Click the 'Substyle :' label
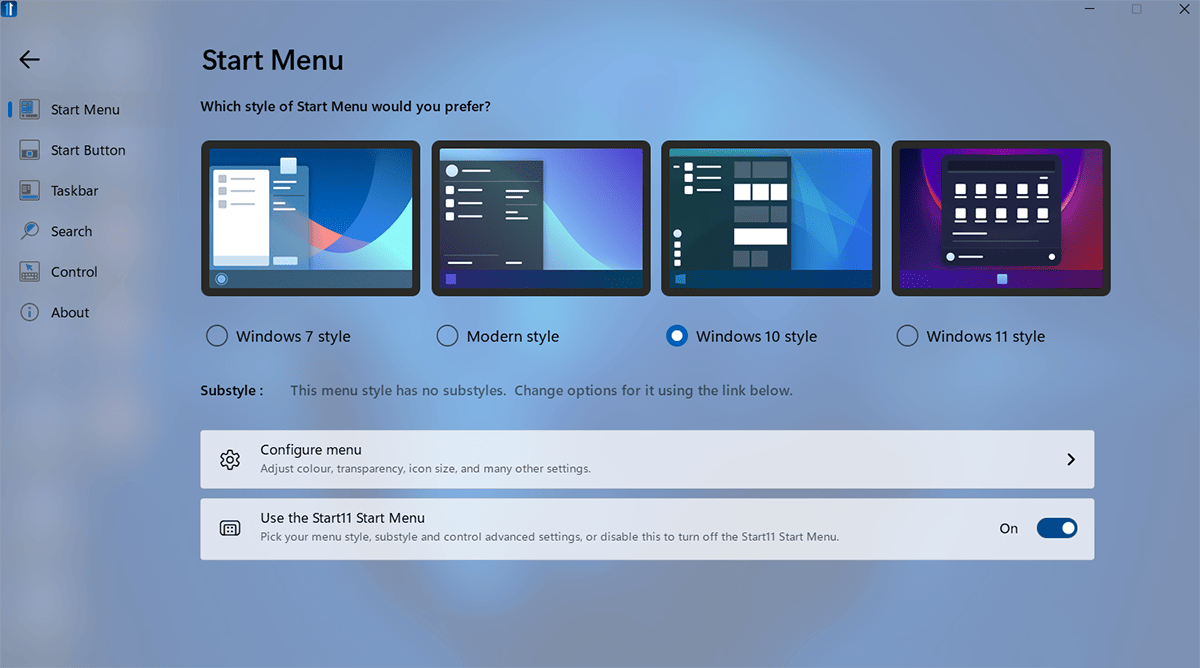The image size is (1200, 668). (232, 390)
